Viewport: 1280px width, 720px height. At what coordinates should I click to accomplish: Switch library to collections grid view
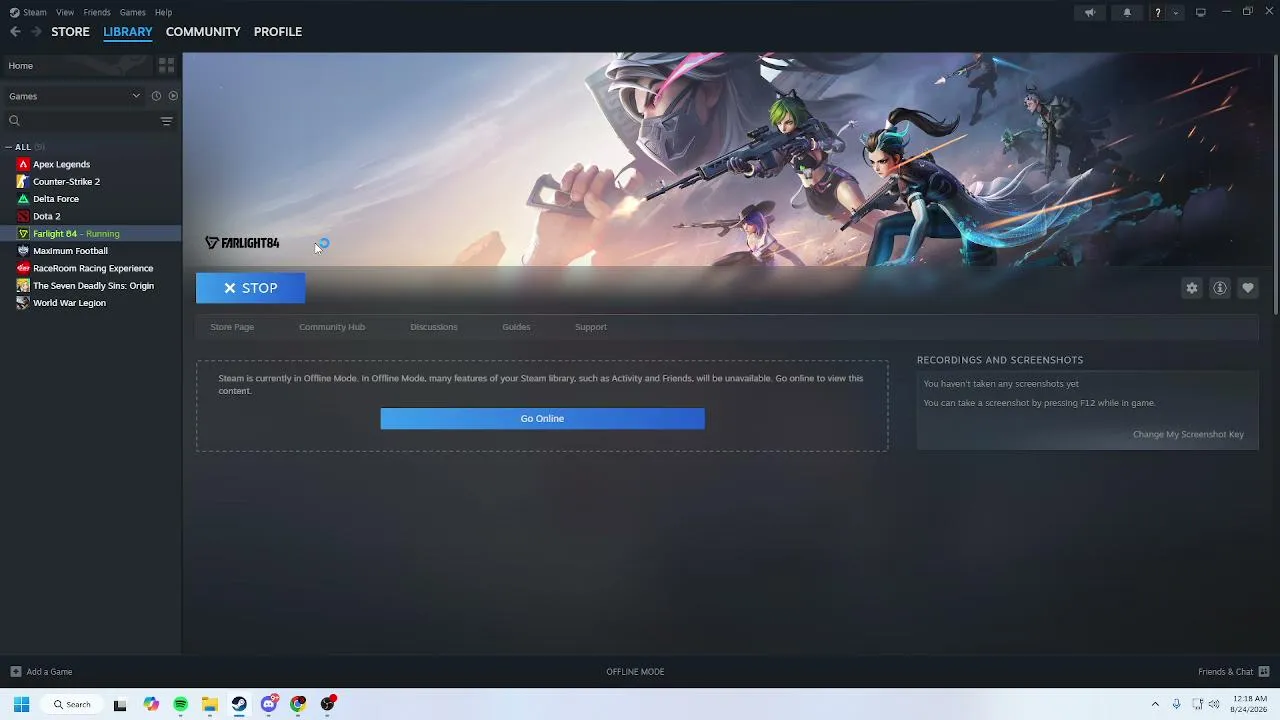166,65
